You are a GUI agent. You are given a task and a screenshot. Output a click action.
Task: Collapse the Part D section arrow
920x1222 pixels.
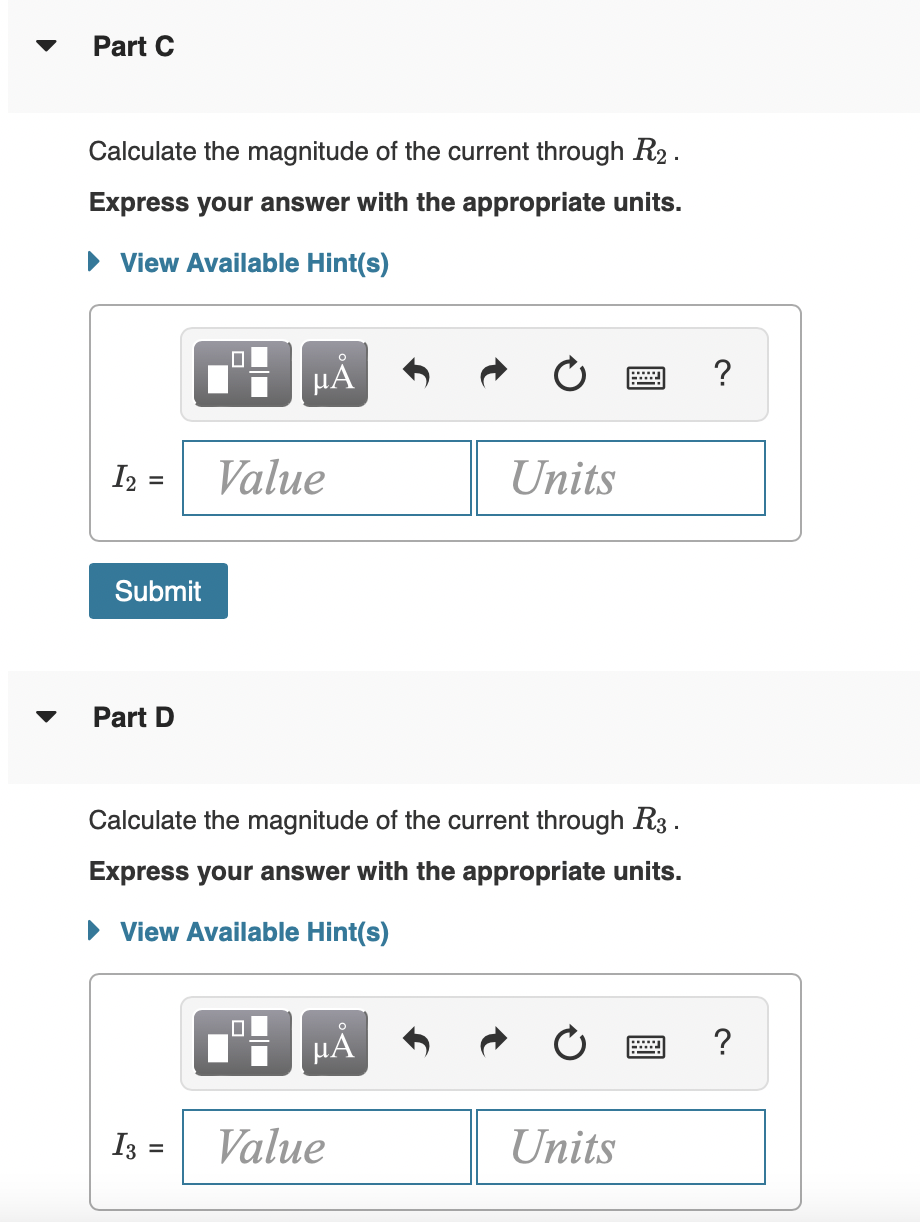(45, 717)
